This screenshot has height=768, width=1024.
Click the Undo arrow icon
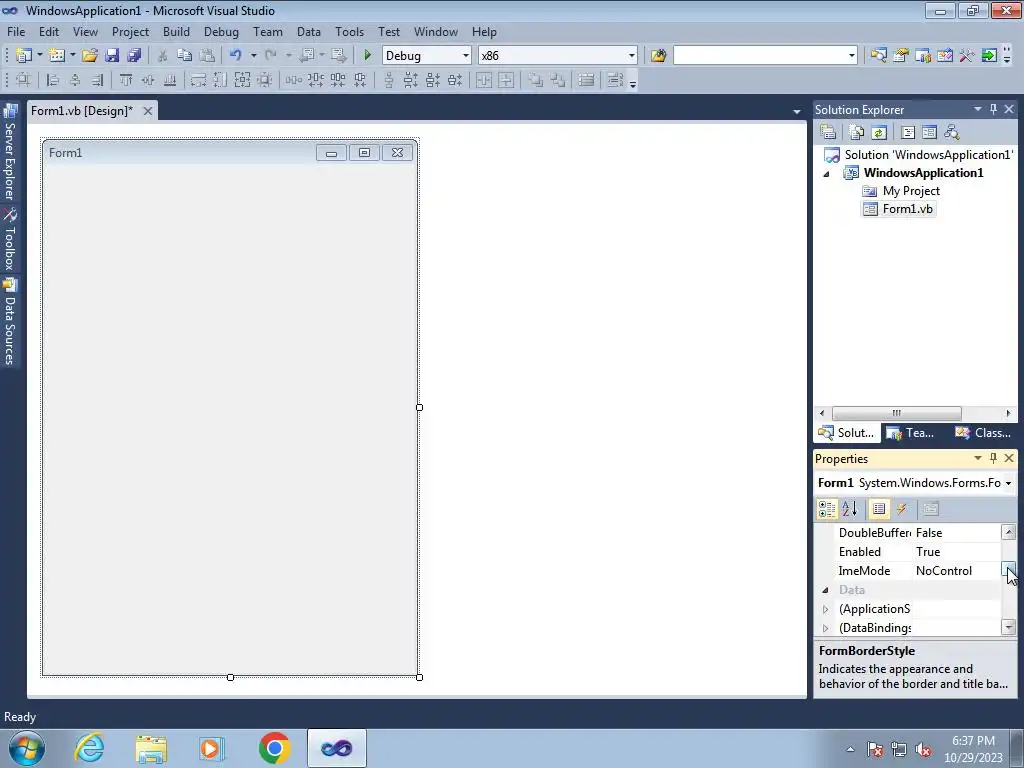pyautogui.click(x=236, y=56)
